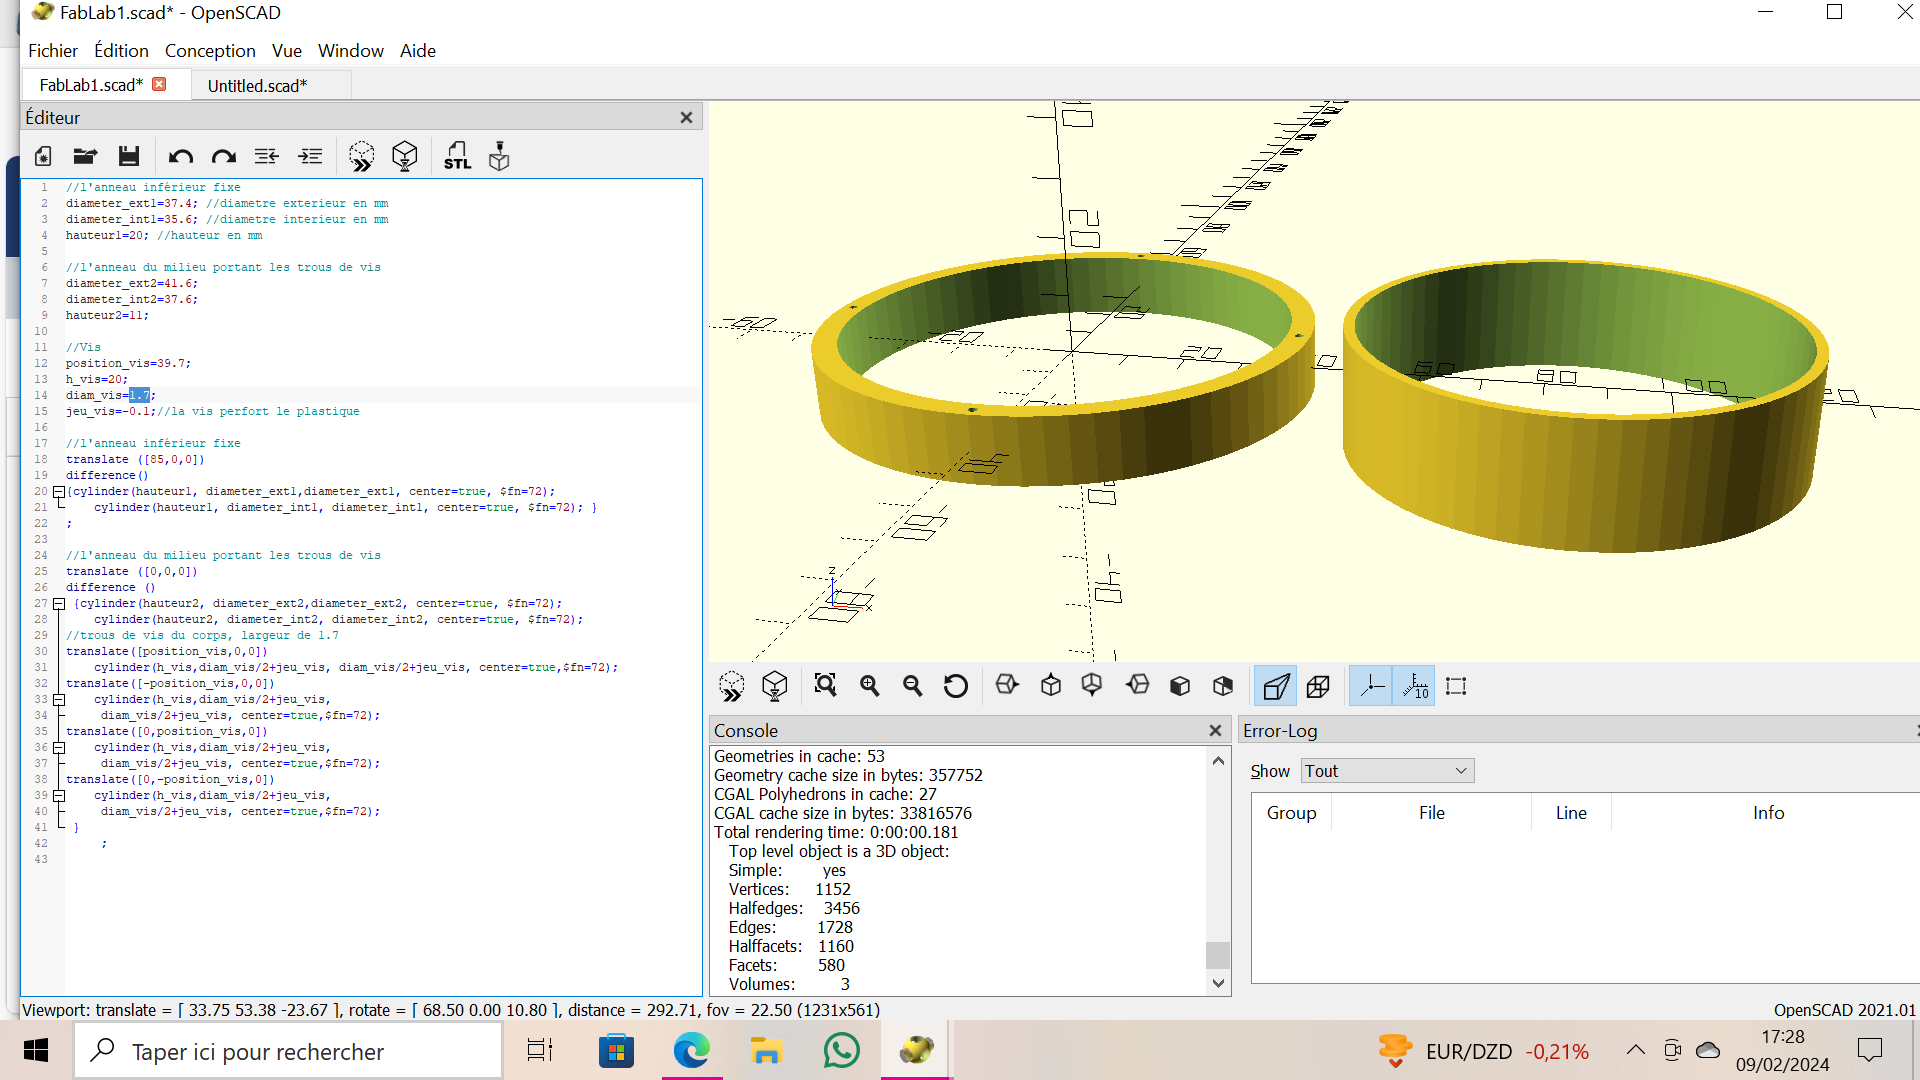Toggle perspective projection
This screenshot has width=1920, height=1080.
pos(1275,686)
